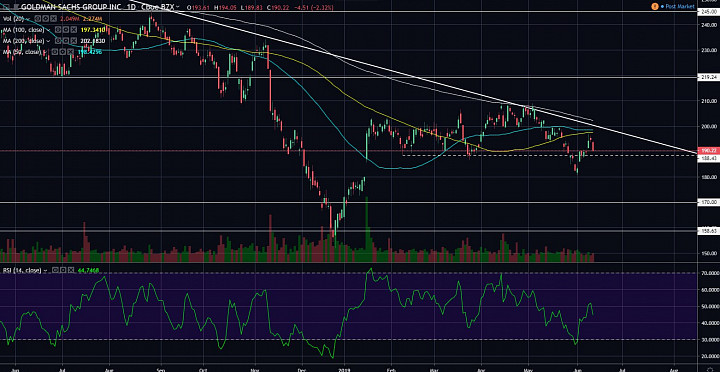
Task: Click the current price label 190.22 on the scale
Action: (x=709, y=150)
